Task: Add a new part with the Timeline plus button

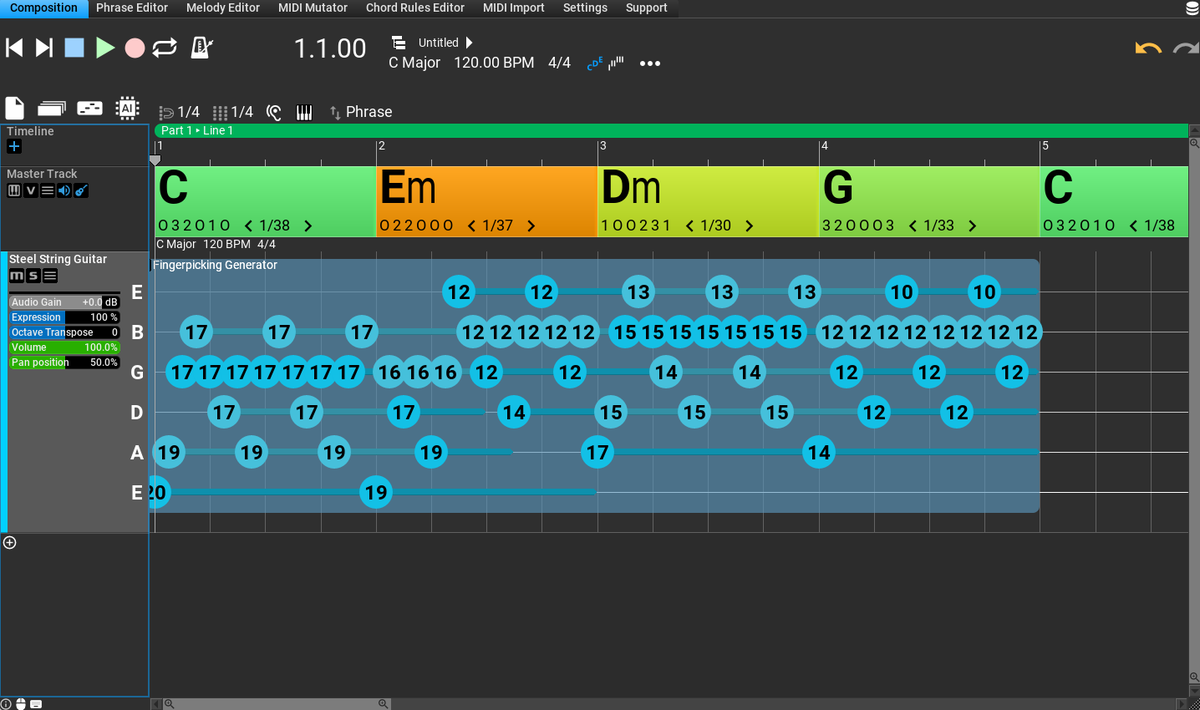Action: 14,146
